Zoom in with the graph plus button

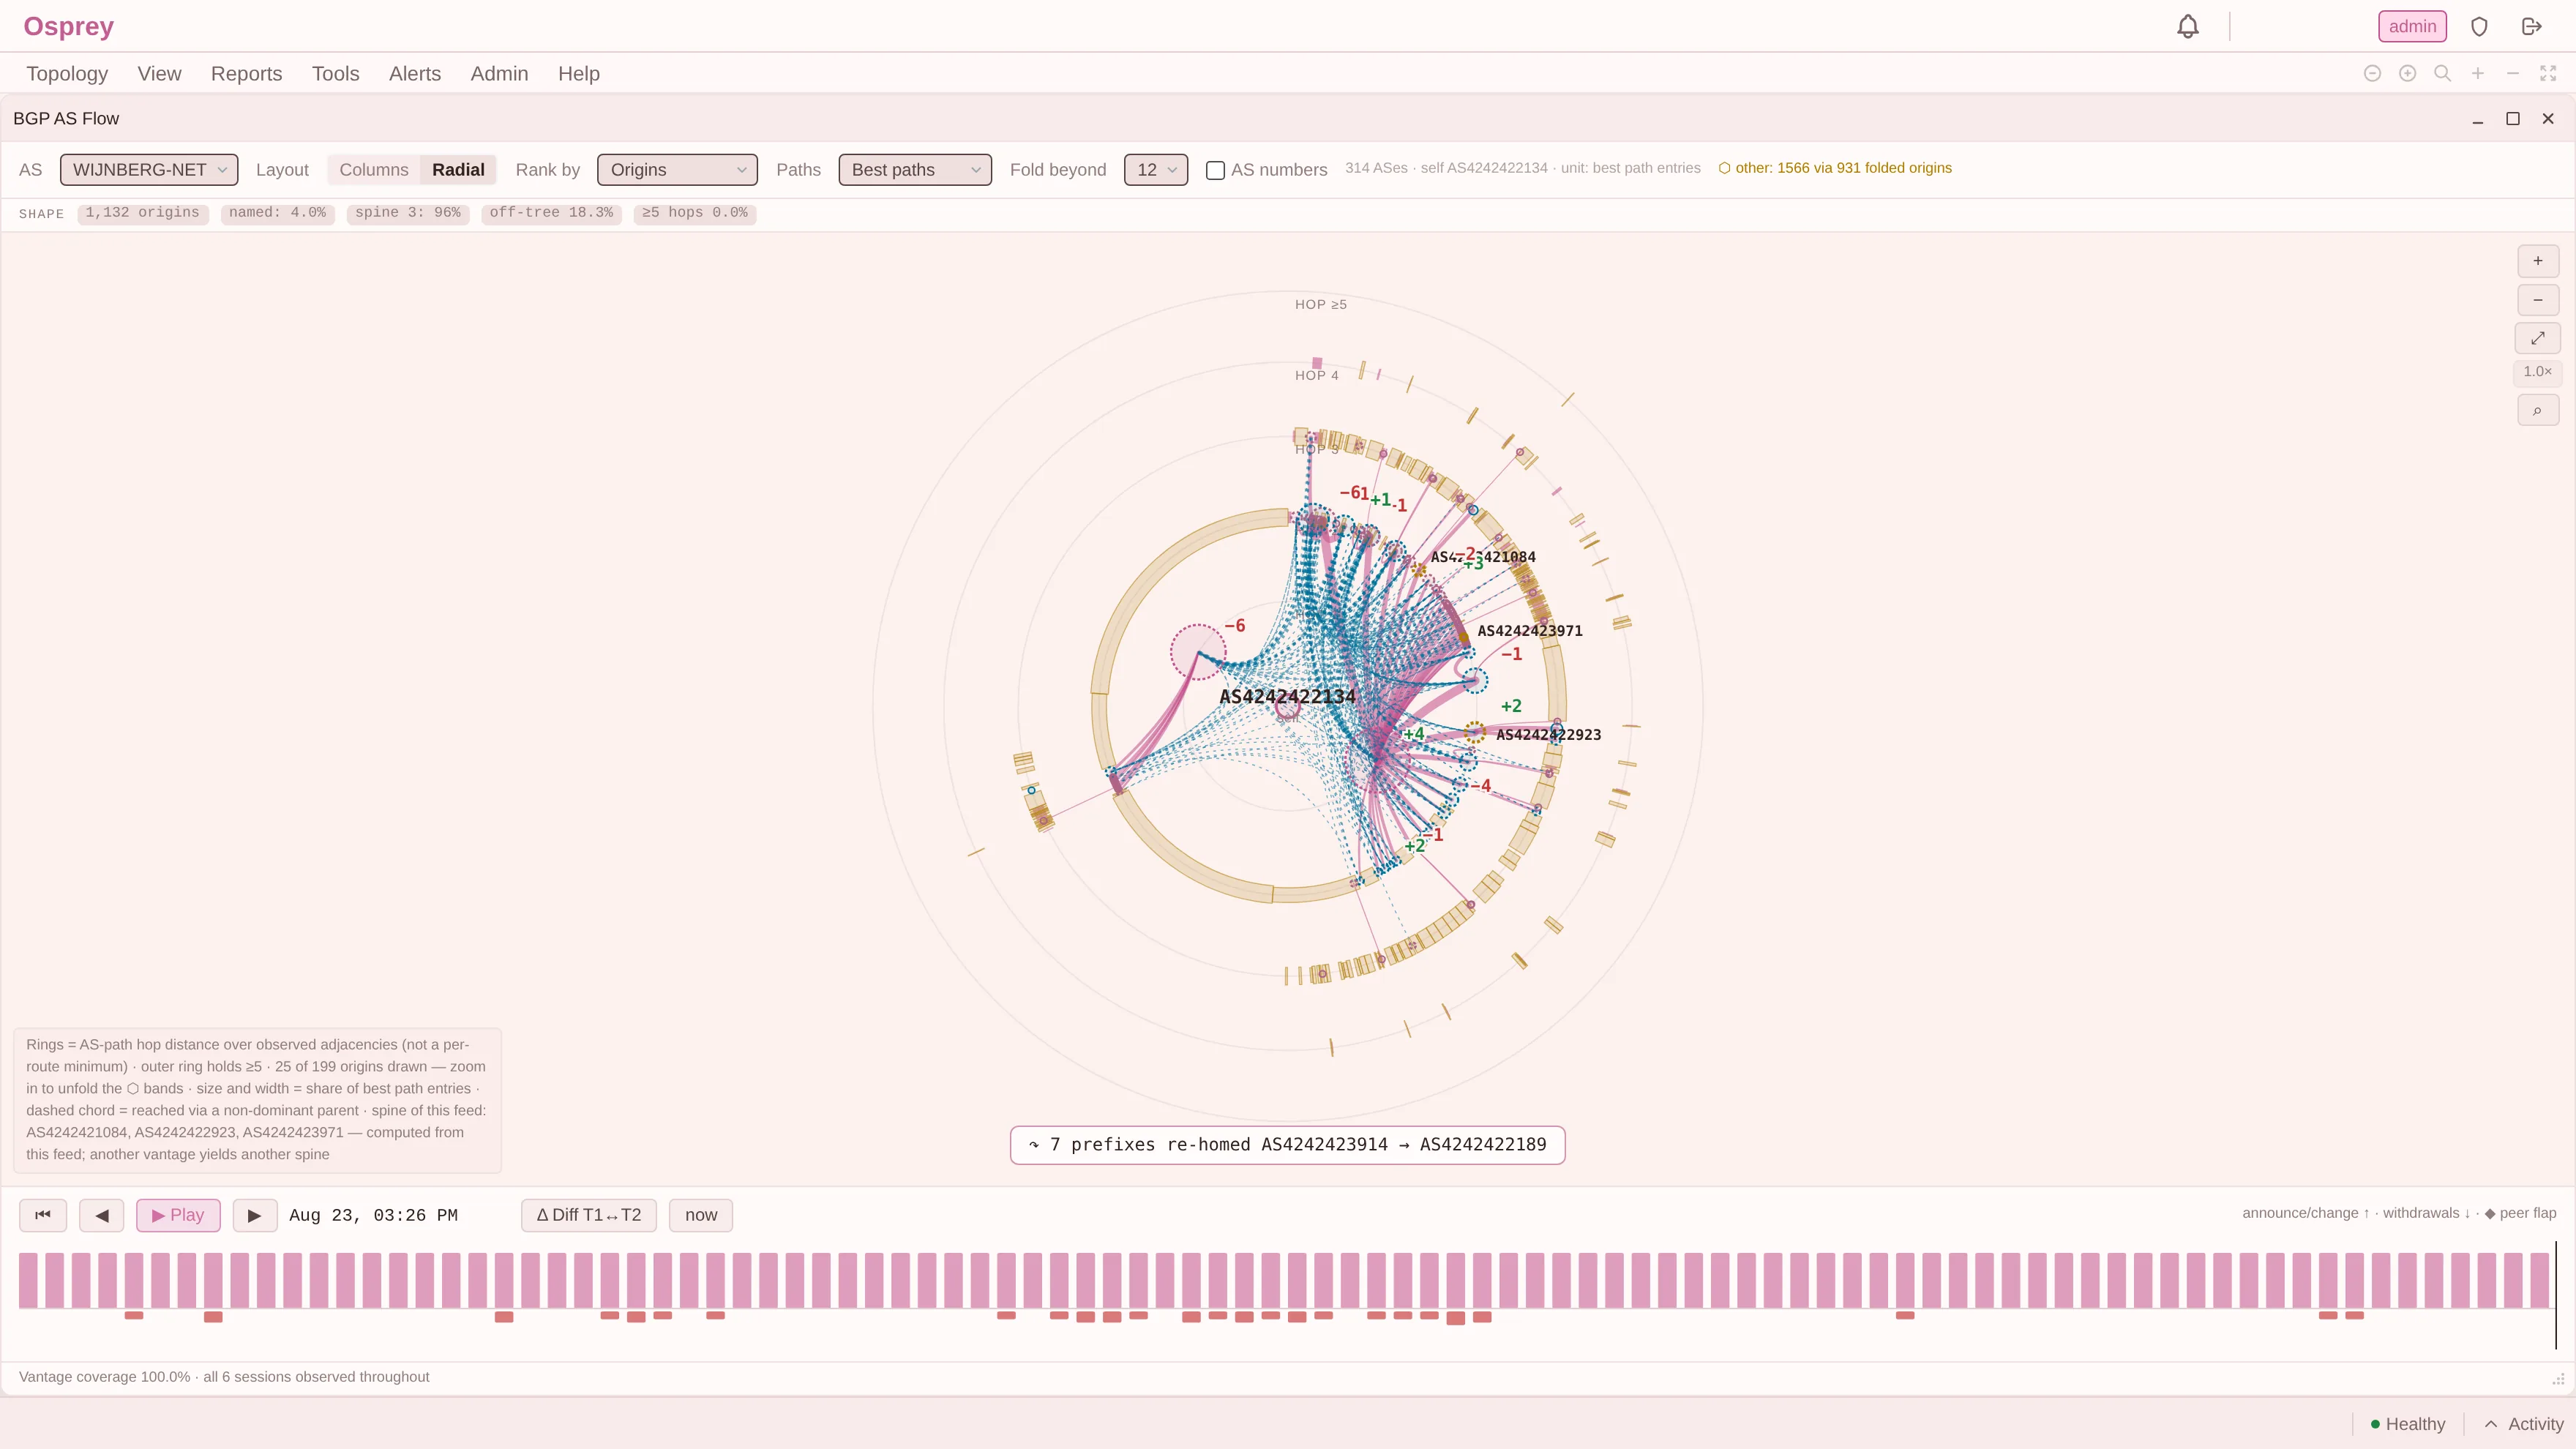click(x=2537, y=261)
